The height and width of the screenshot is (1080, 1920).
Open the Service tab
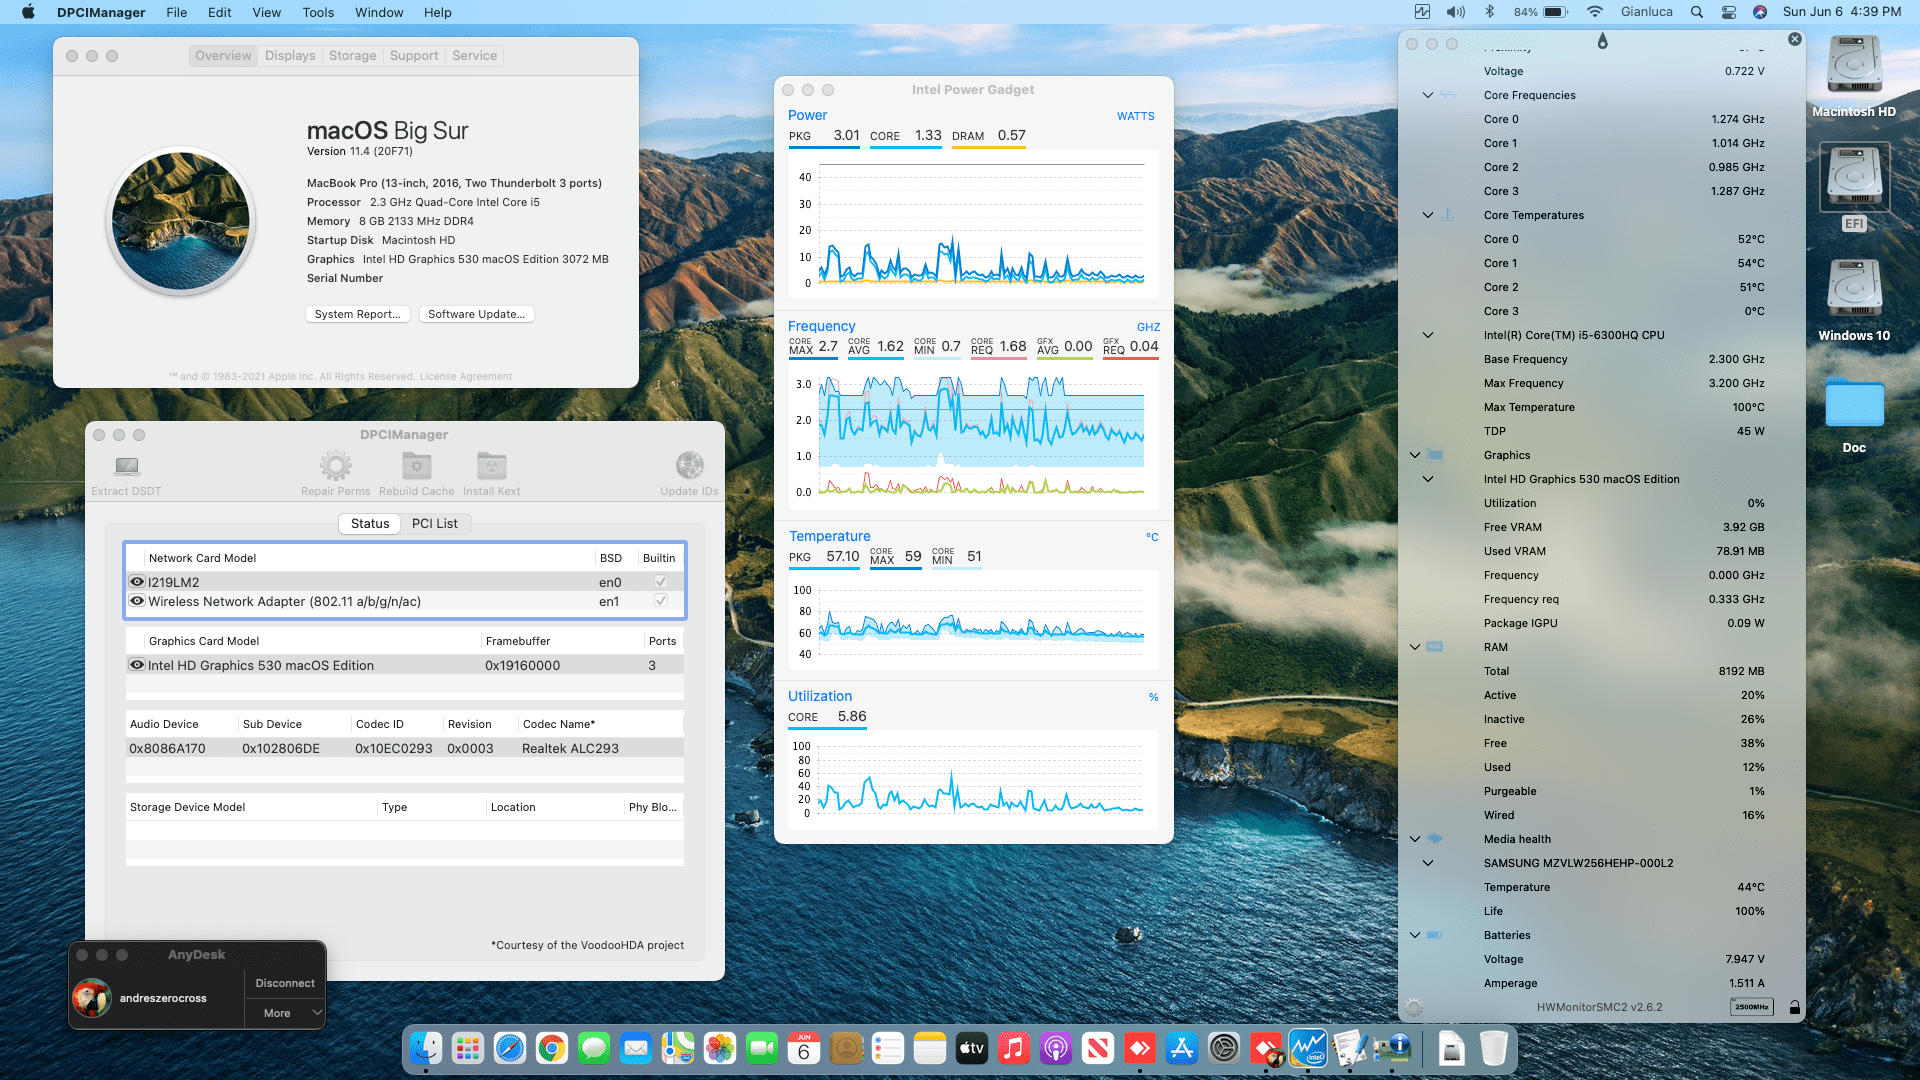474,56
